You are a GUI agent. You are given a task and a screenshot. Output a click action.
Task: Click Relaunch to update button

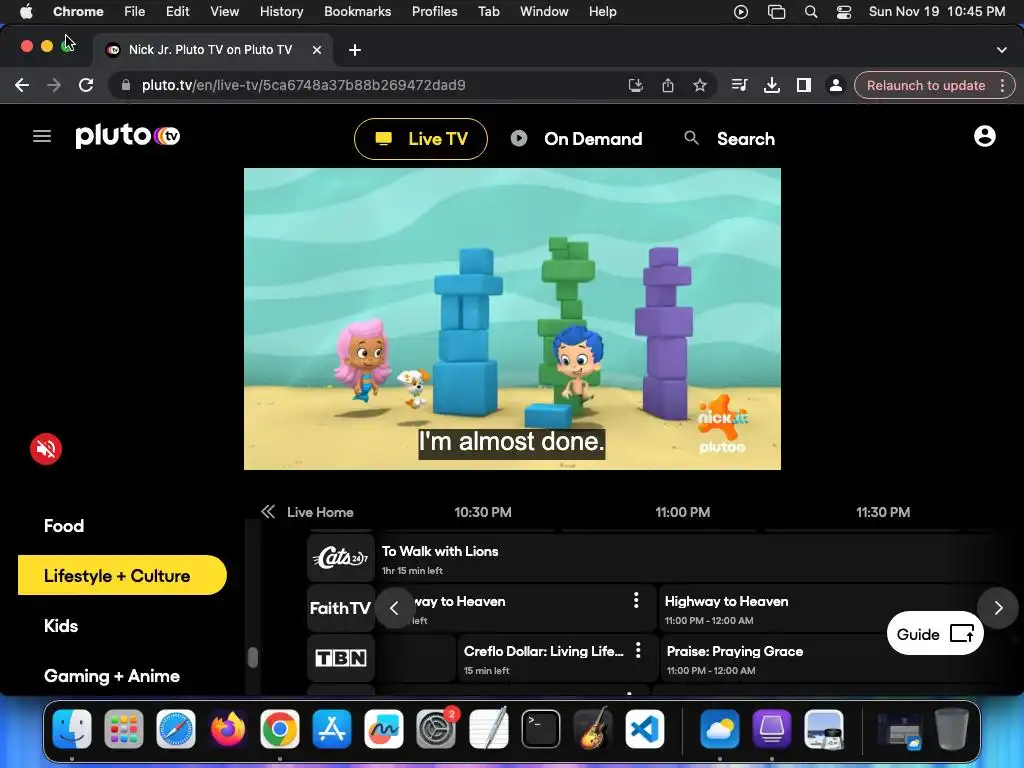(925, 86)
